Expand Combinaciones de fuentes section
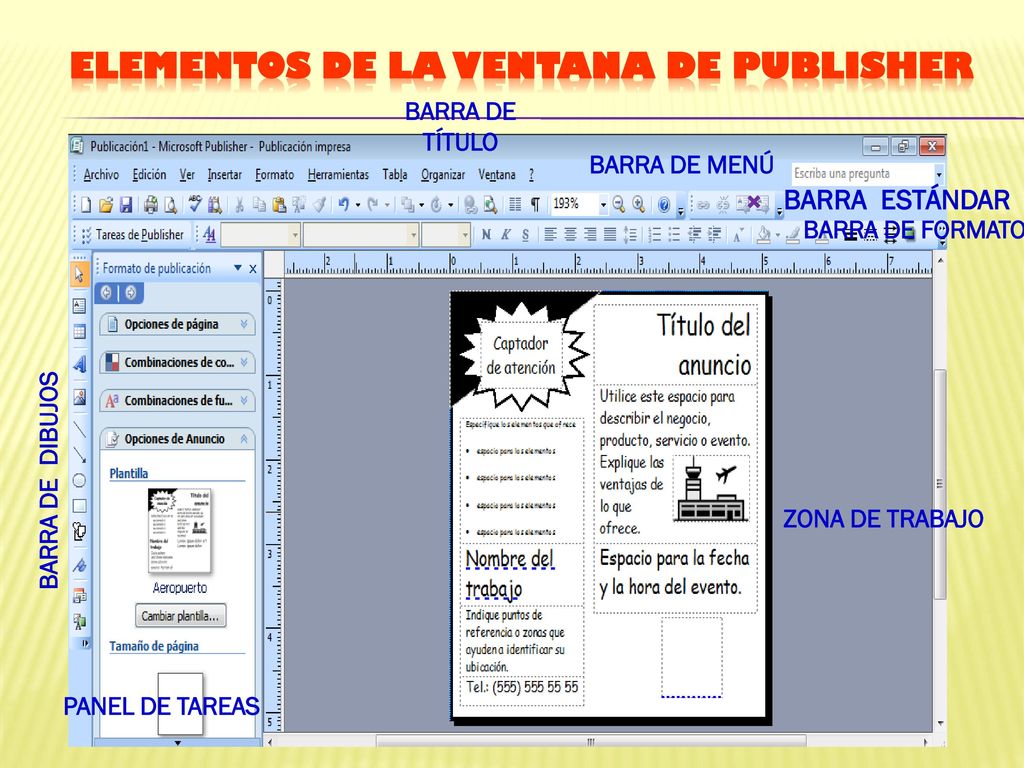 pos(177,400)
